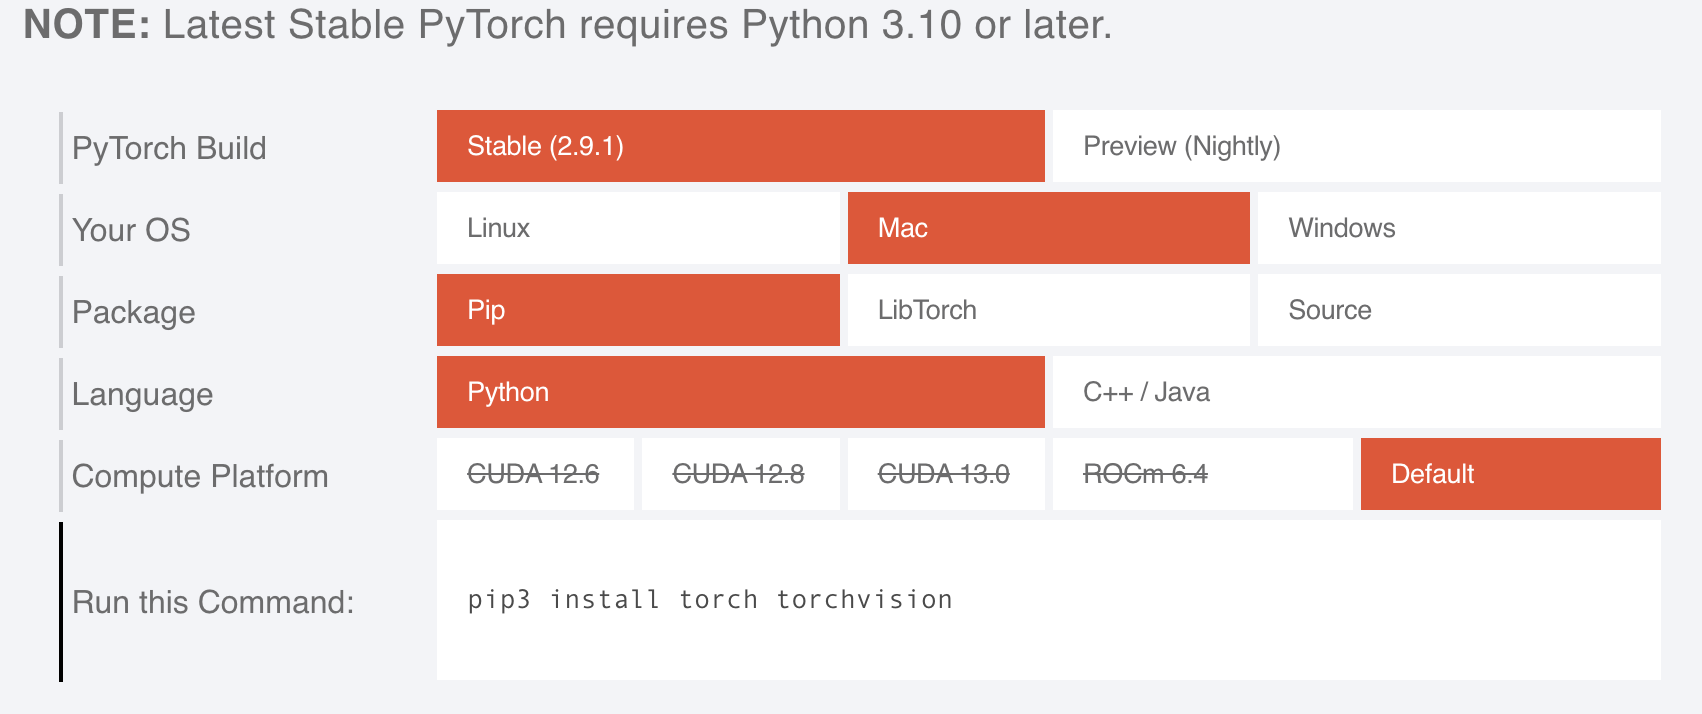Choose the LibTorch package option
The width and height of the screenshot is (1702, 714).
click(x=1048, y=310)
